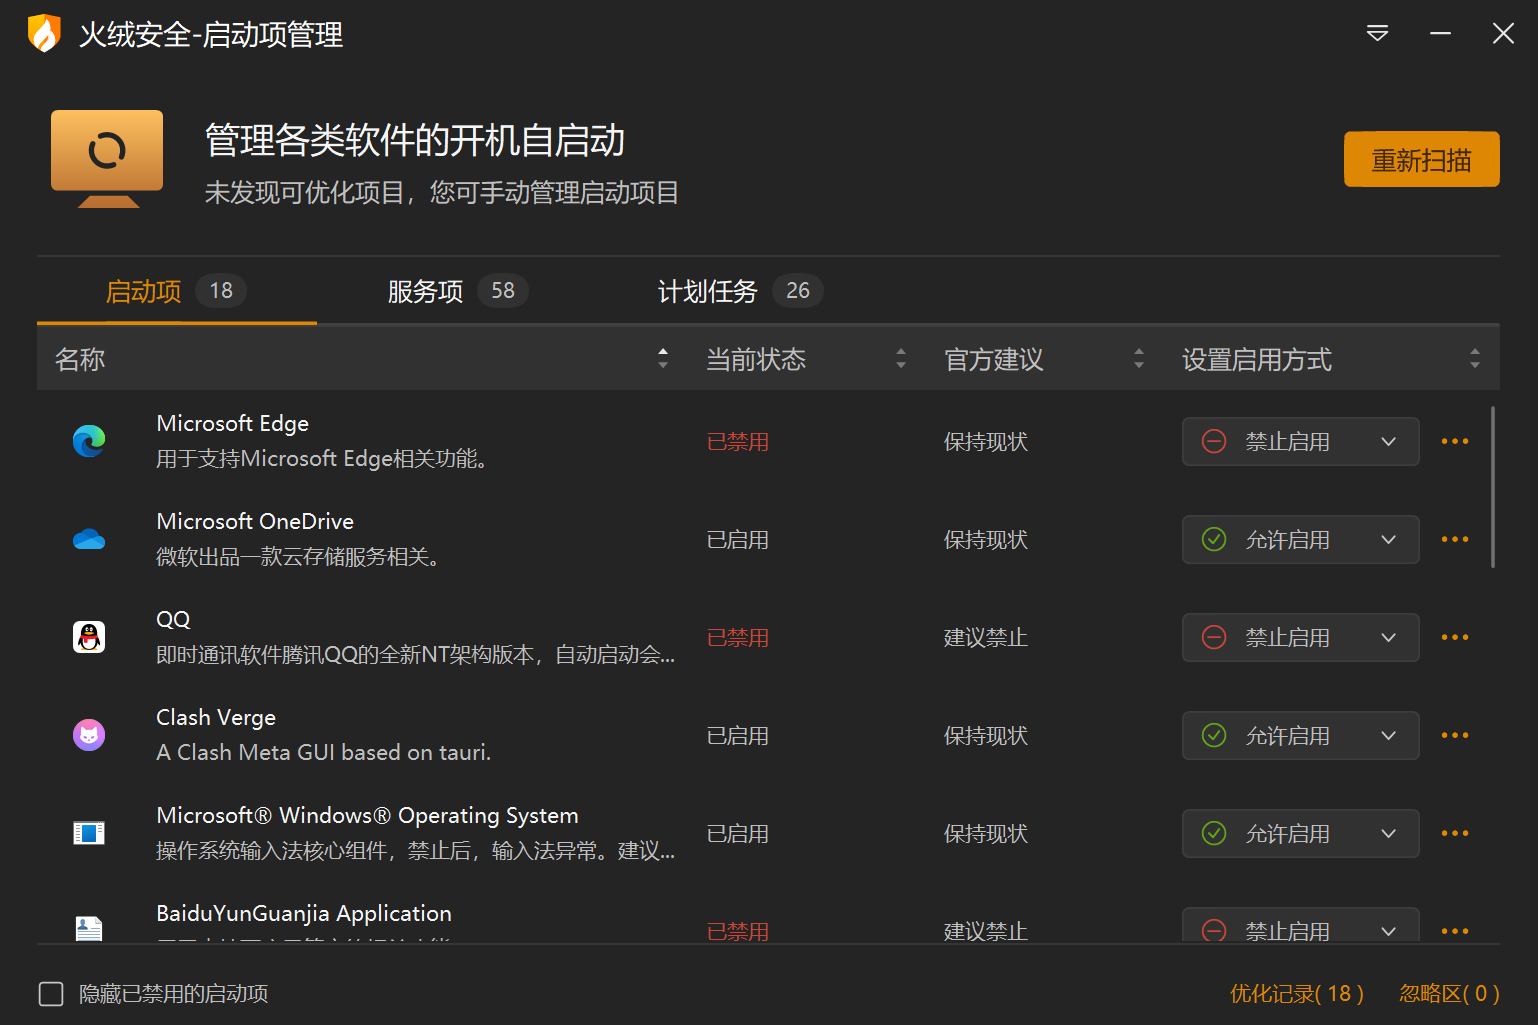Click the startup monitor illustration icon
Viewport: 1538px width, 1025px height.
point(107,159)
